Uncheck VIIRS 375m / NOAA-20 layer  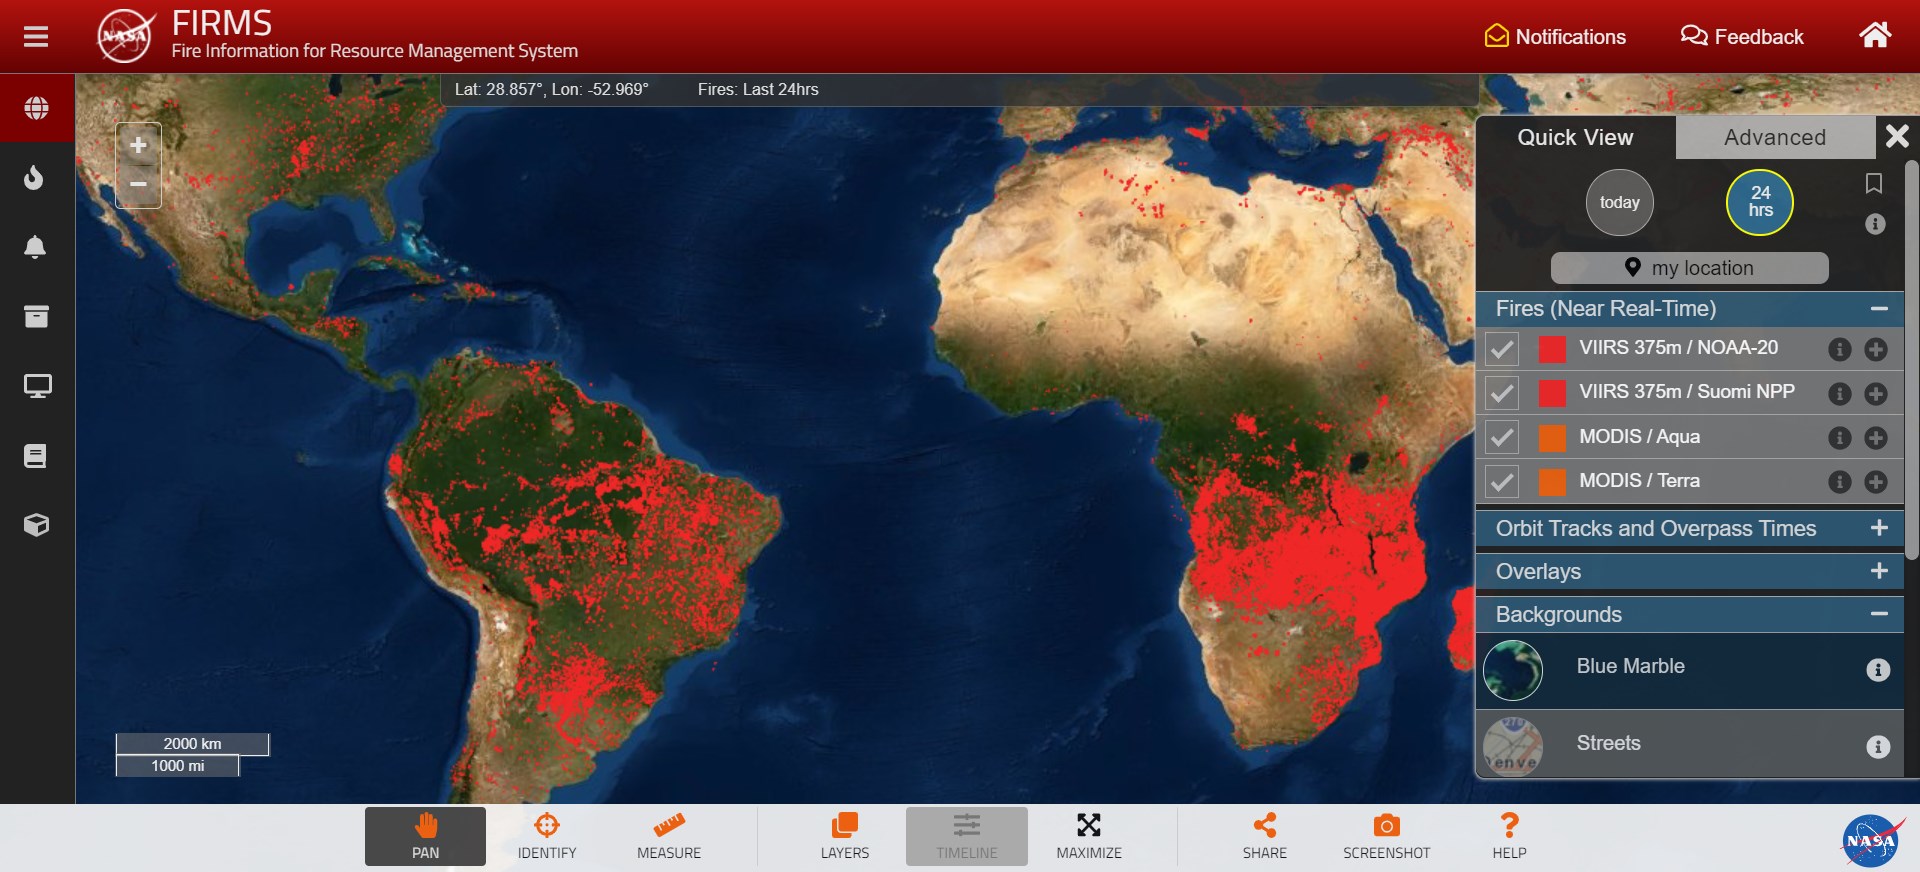point(1502,349)
